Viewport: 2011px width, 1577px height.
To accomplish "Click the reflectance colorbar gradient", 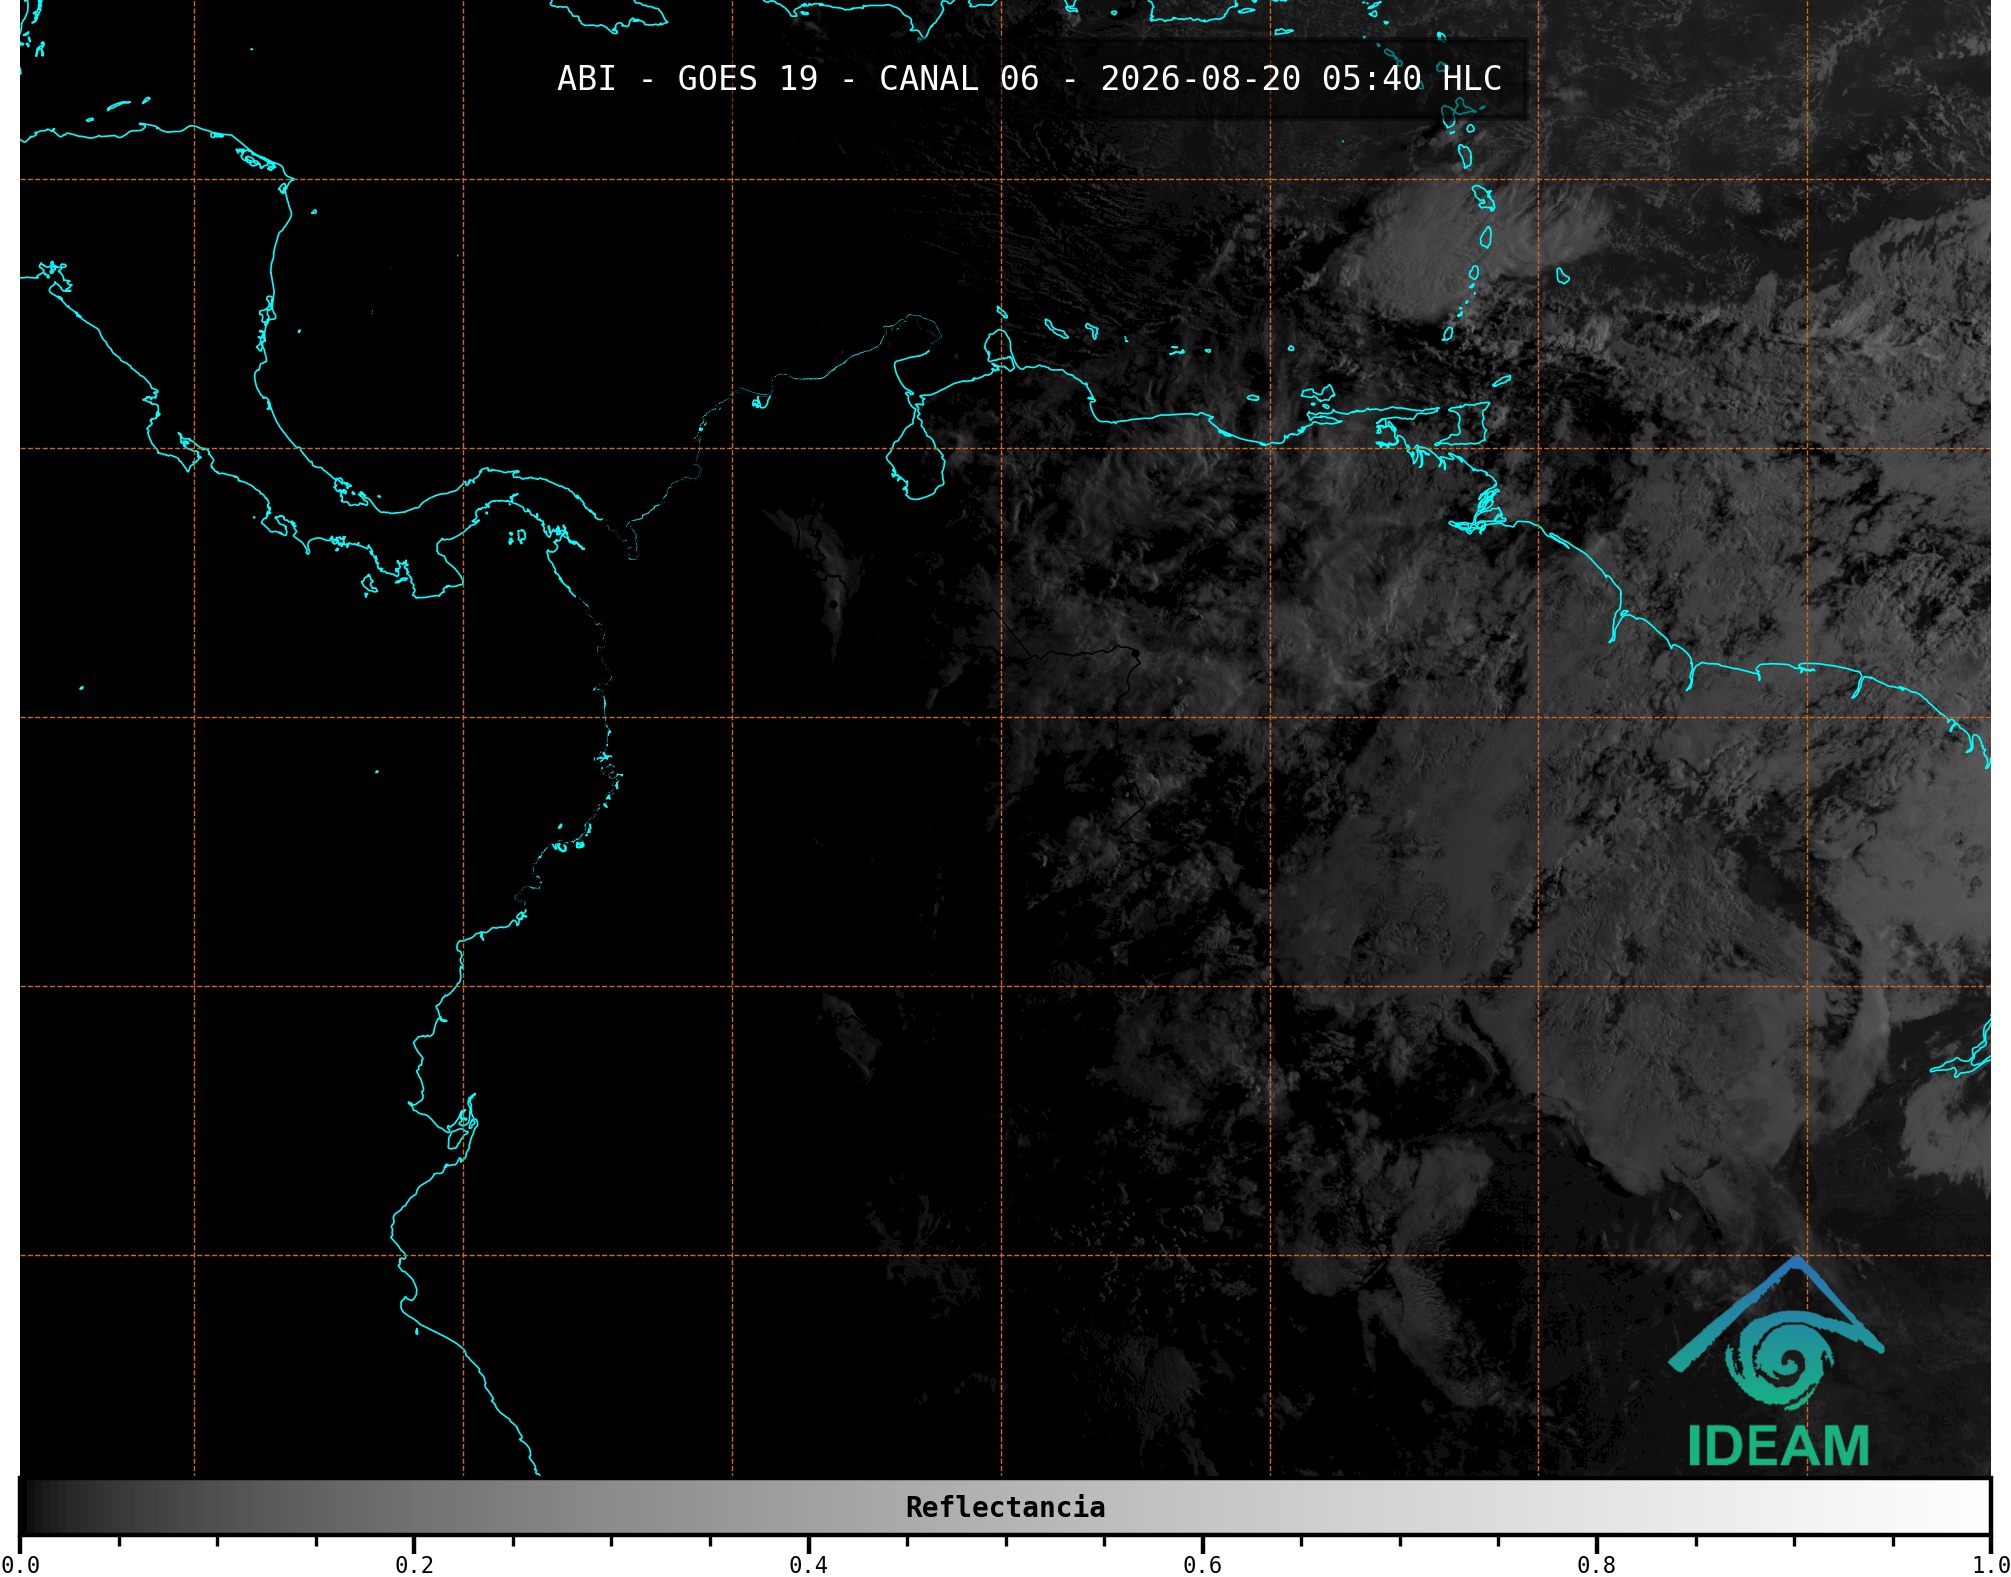I will pyautogui.click(x=1005, y=1507).
